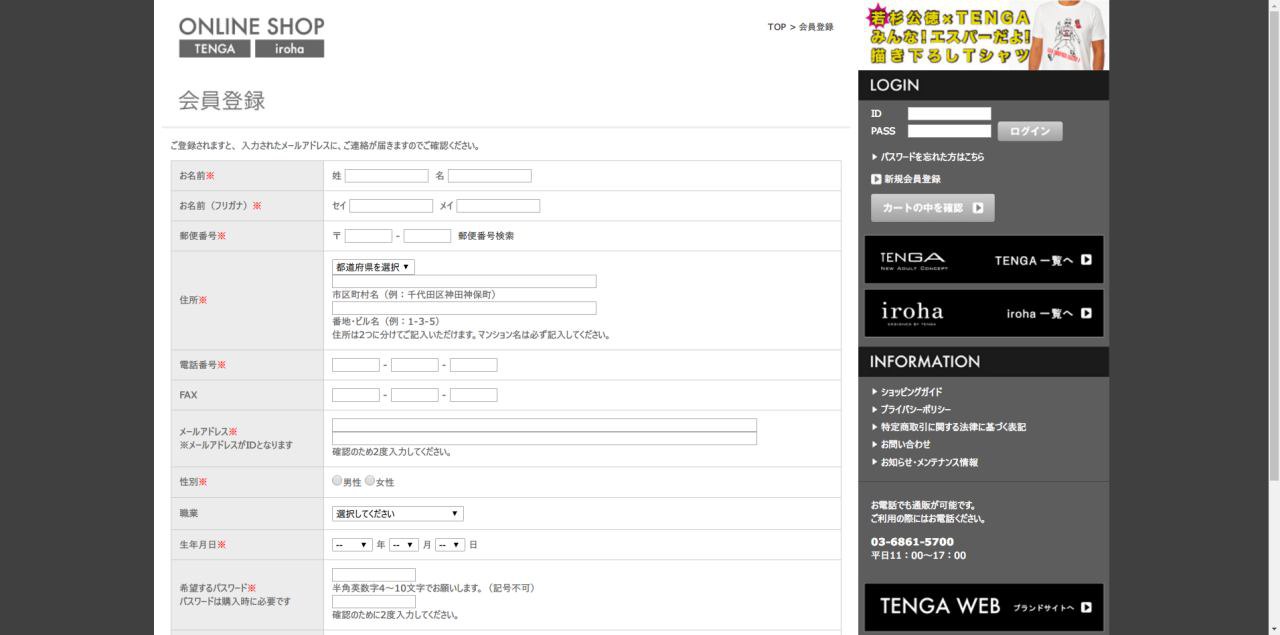Click カートの中を確認 cart button
This screenshot has width=1280, height=635.
point(932,208)
